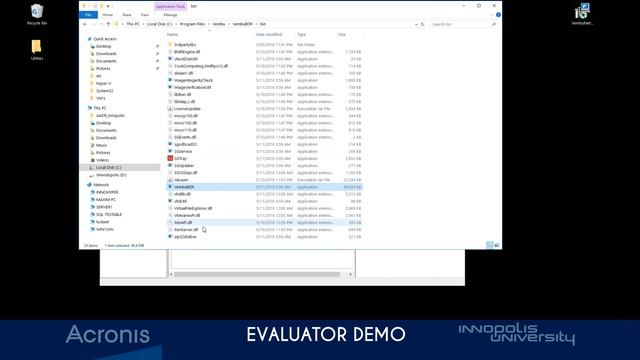Click the Search Bin input field
Image resolution: width=640 pixels, height=360 pixels.
point(464,24)
